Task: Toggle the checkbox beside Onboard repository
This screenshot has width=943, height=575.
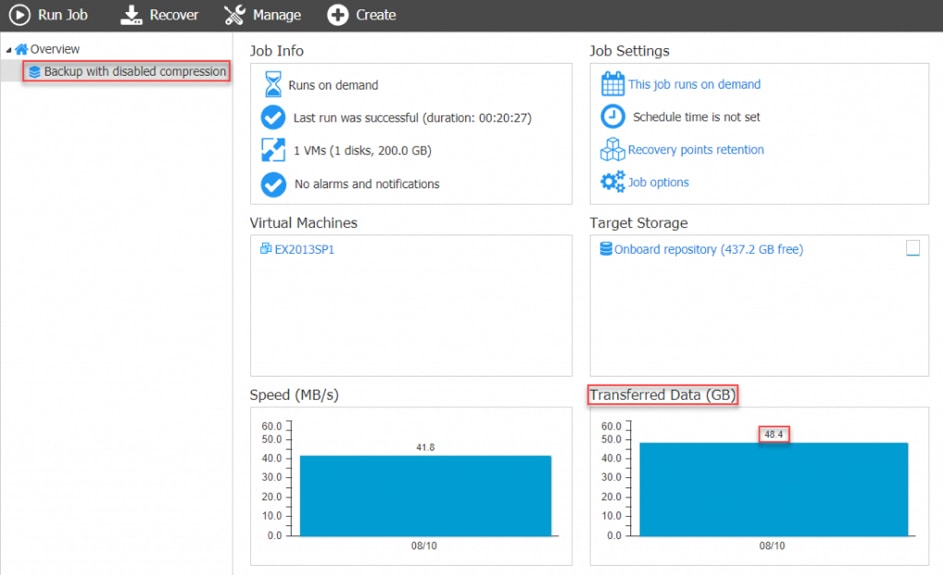Action: tap(912, 249)
